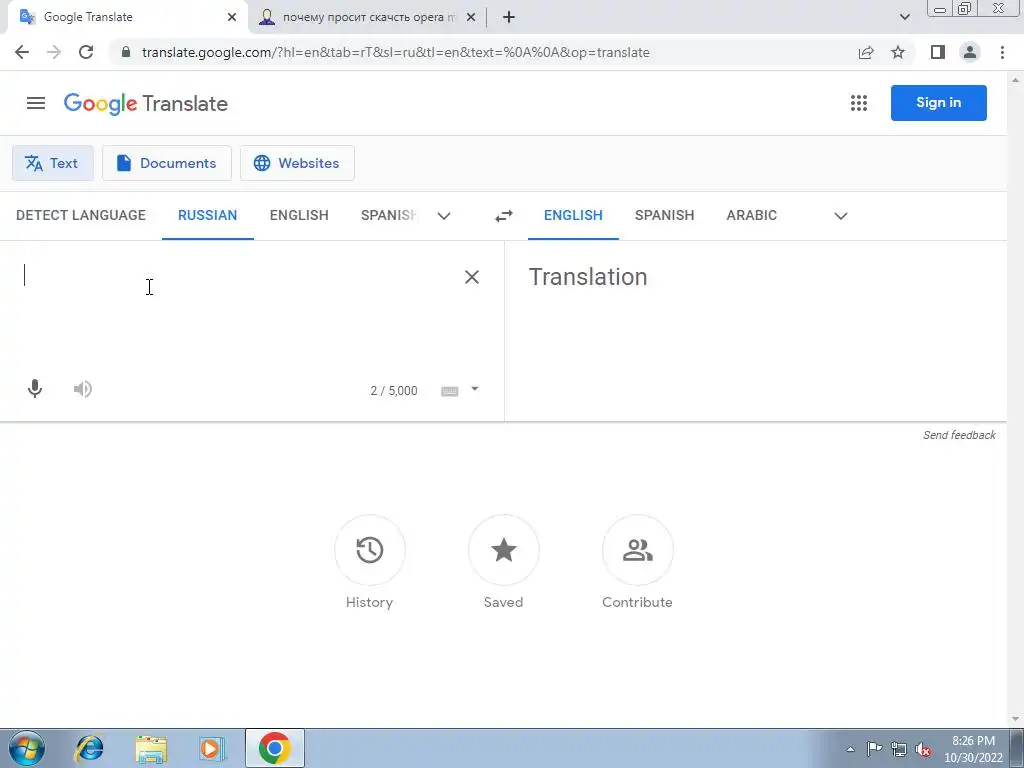Share this page icon in address bar

coord(866,52)
